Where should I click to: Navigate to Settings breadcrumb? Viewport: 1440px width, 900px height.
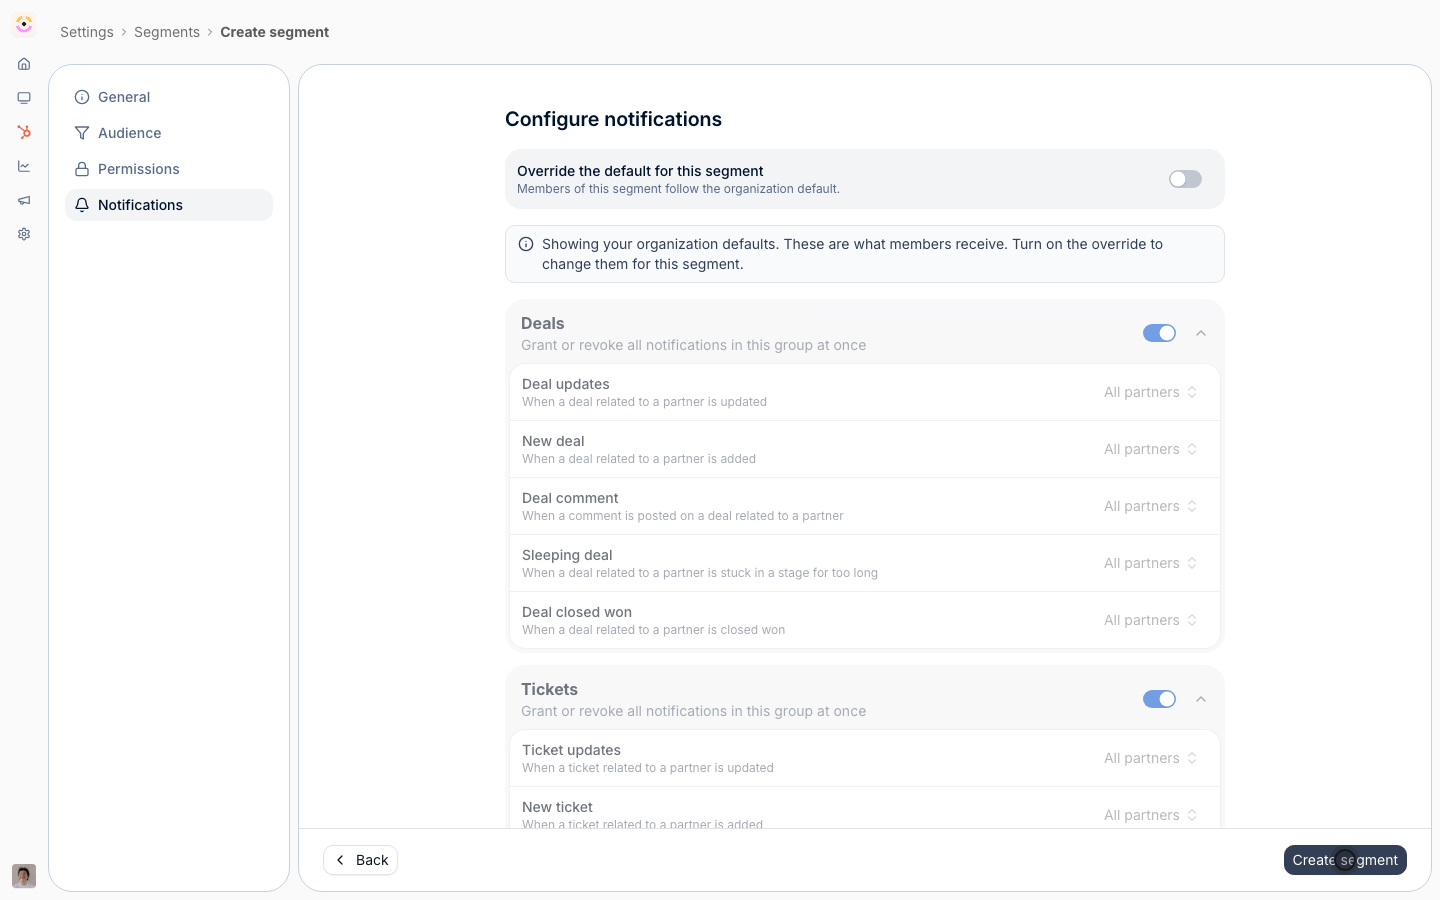[x=87, y=32]
